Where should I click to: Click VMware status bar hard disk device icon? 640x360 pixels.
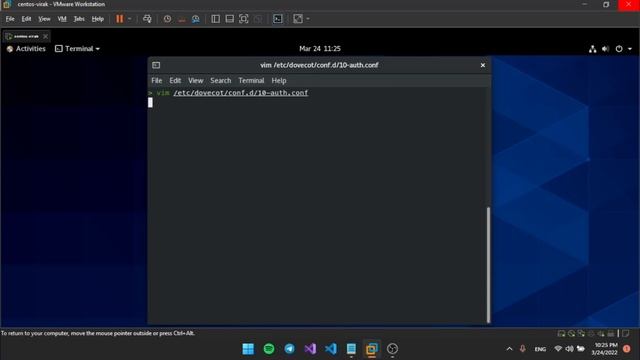(x=562, y=333)
